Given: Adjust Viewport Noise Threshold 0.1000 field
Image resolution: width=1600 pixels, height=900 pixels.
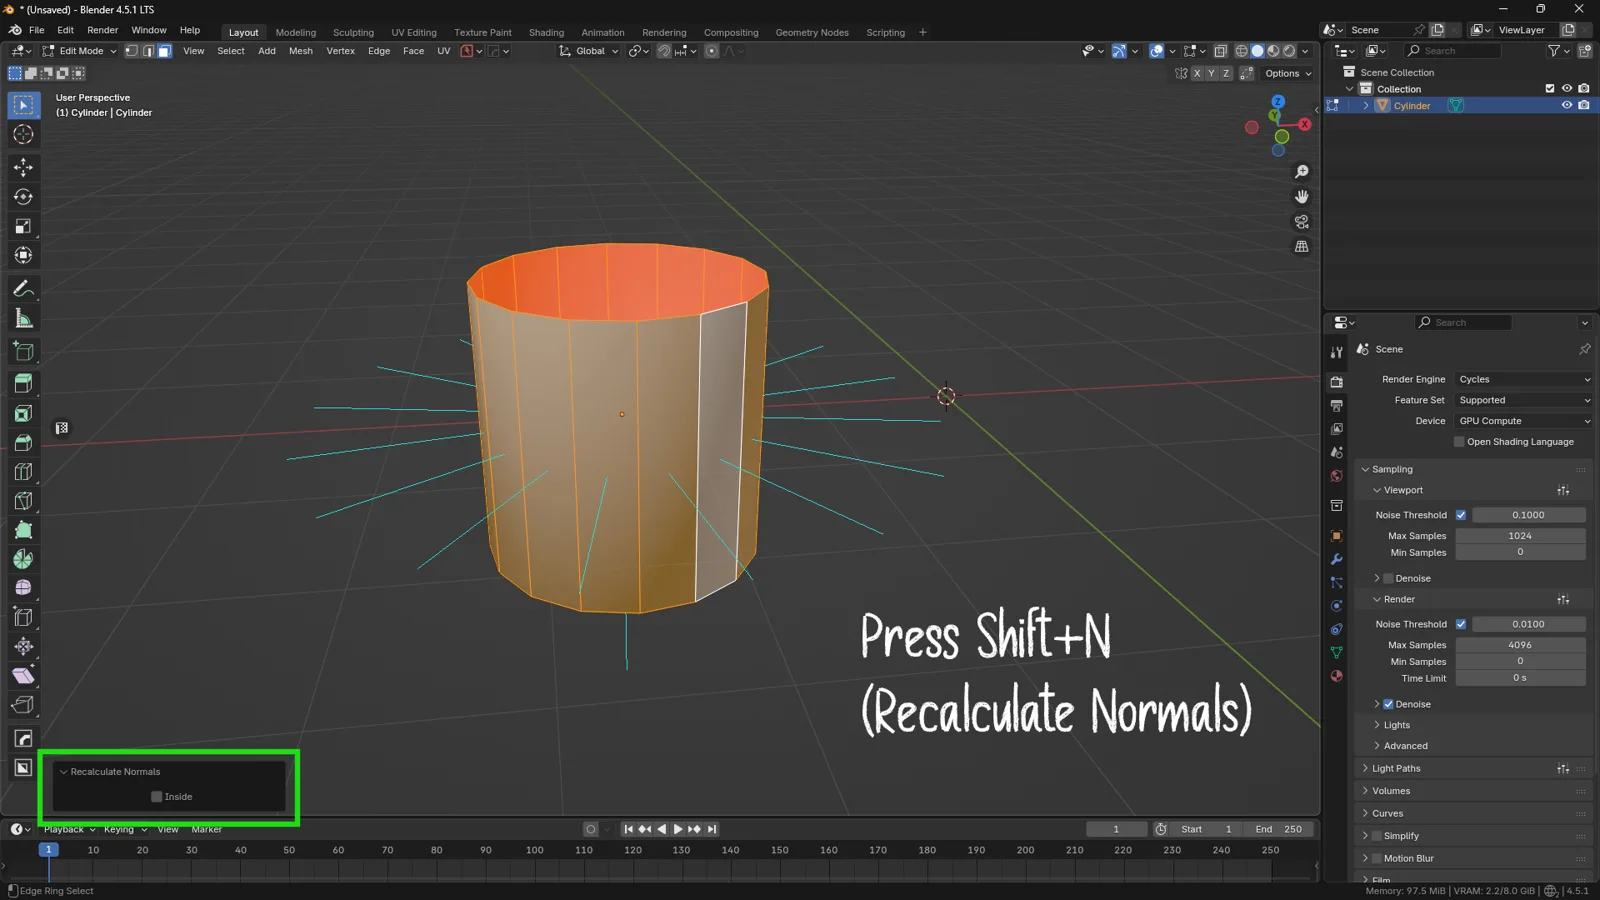Looking at the screenshot, I should click(1528, 515).
